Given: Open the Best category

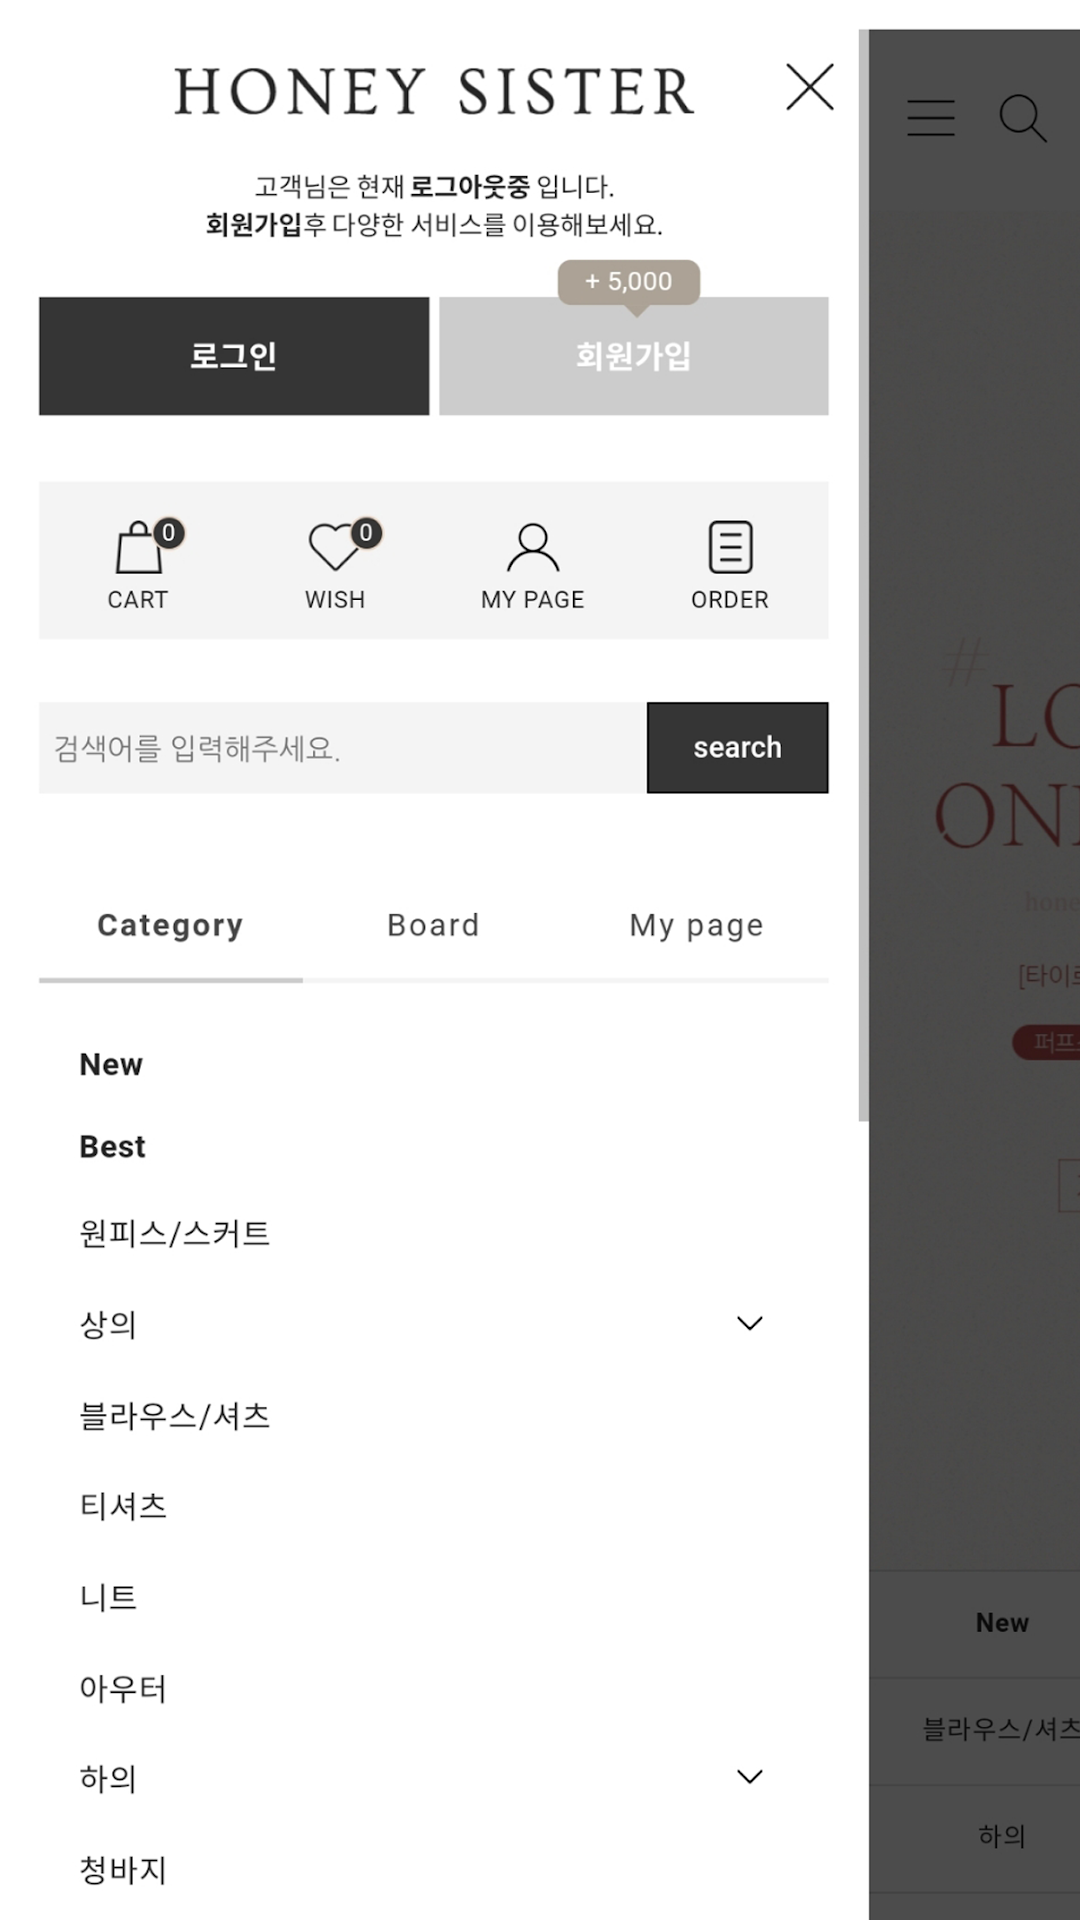Looking at the screenshot, I should coord(112,1147).
